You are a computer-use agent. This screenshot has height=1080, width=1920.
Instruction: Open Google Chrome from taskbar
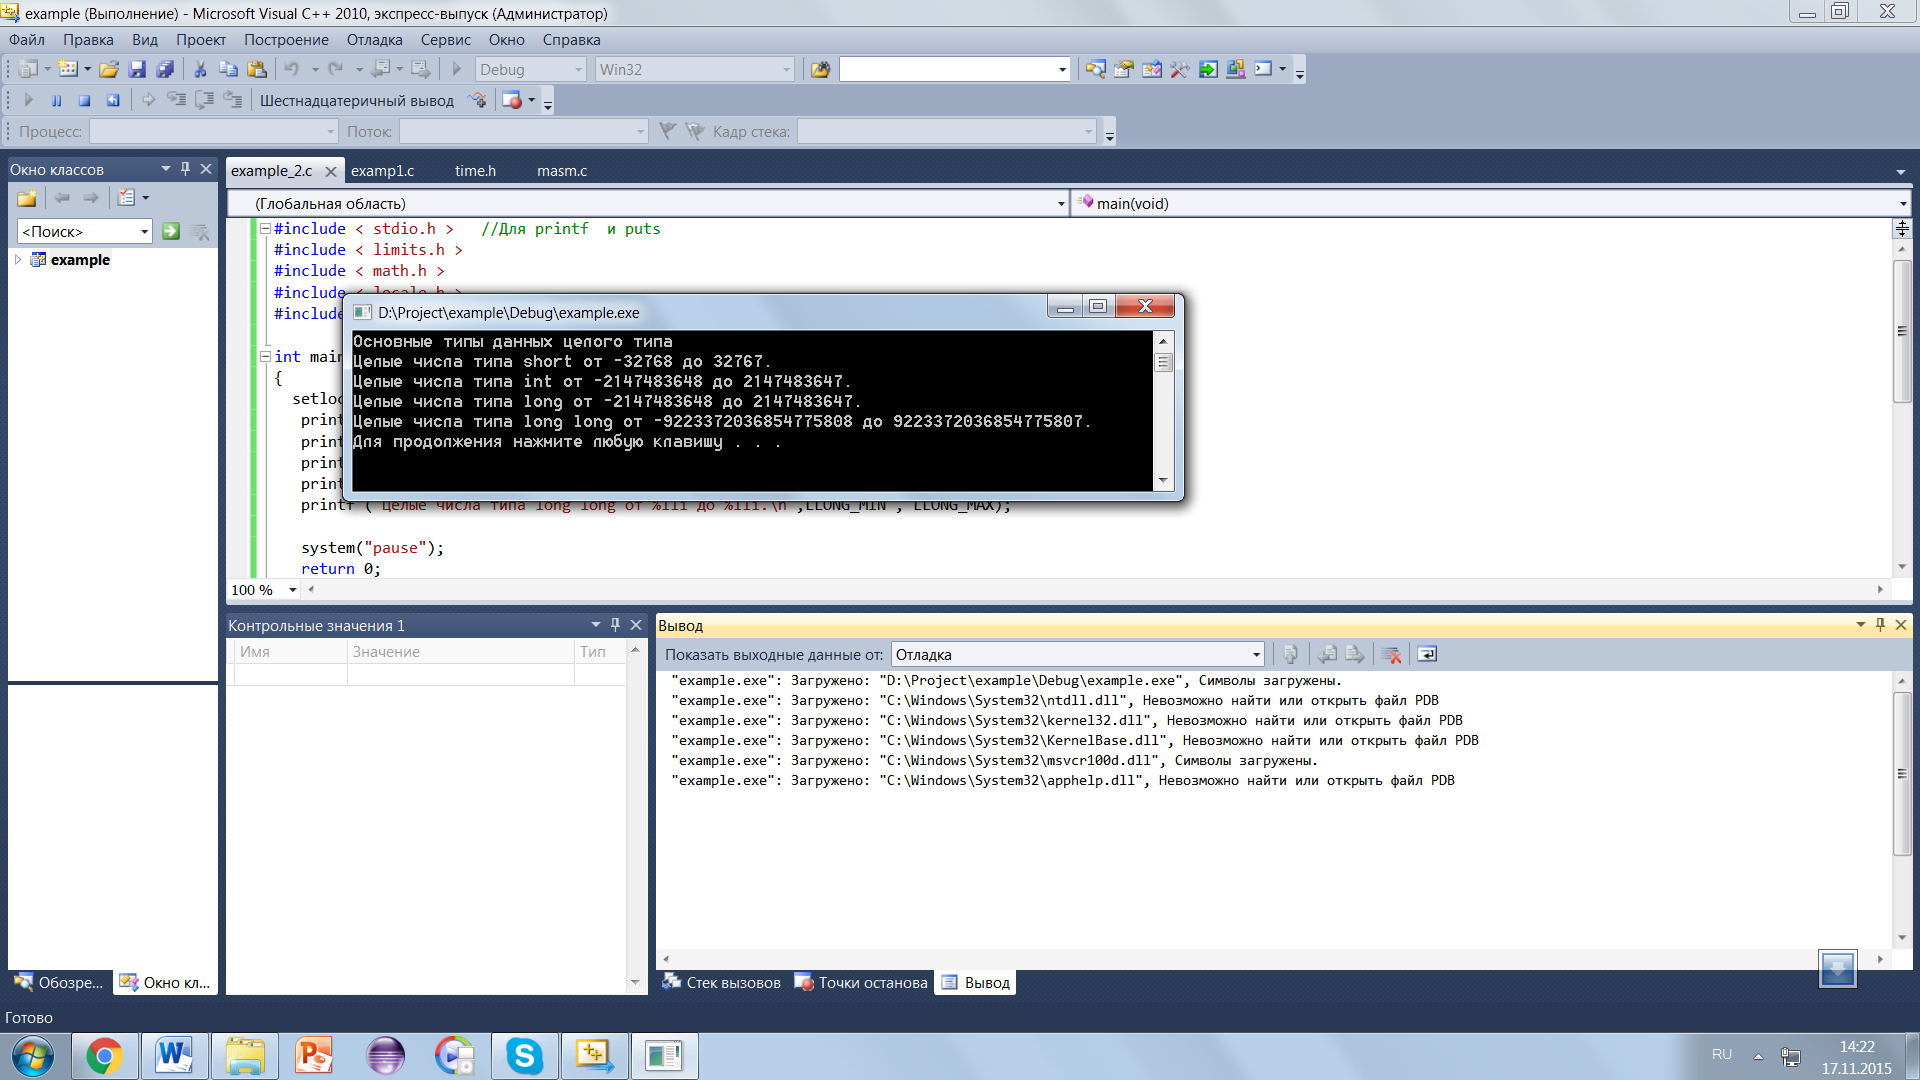coord(104,1056)
